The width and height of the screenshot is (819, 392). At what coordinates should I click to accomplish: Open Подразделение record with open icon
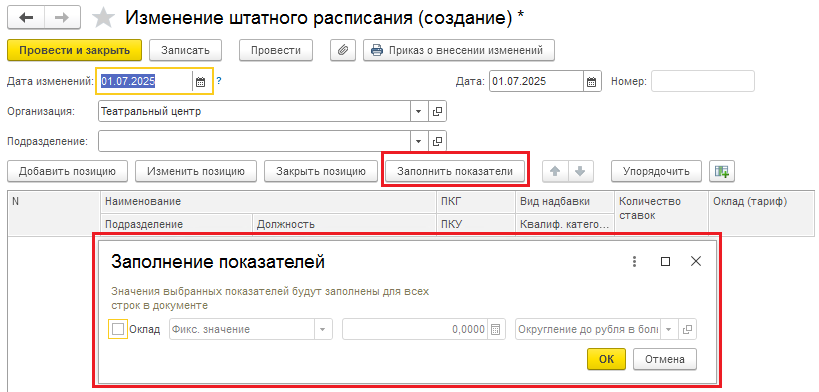438,141
